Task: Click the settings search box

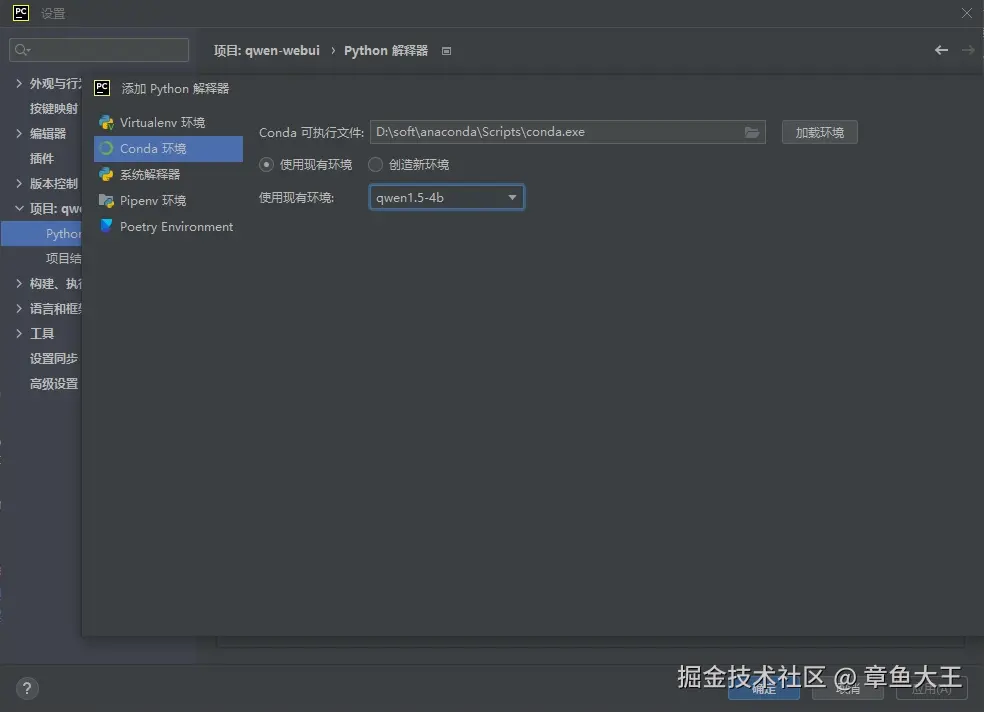Action: pos(99,50)
